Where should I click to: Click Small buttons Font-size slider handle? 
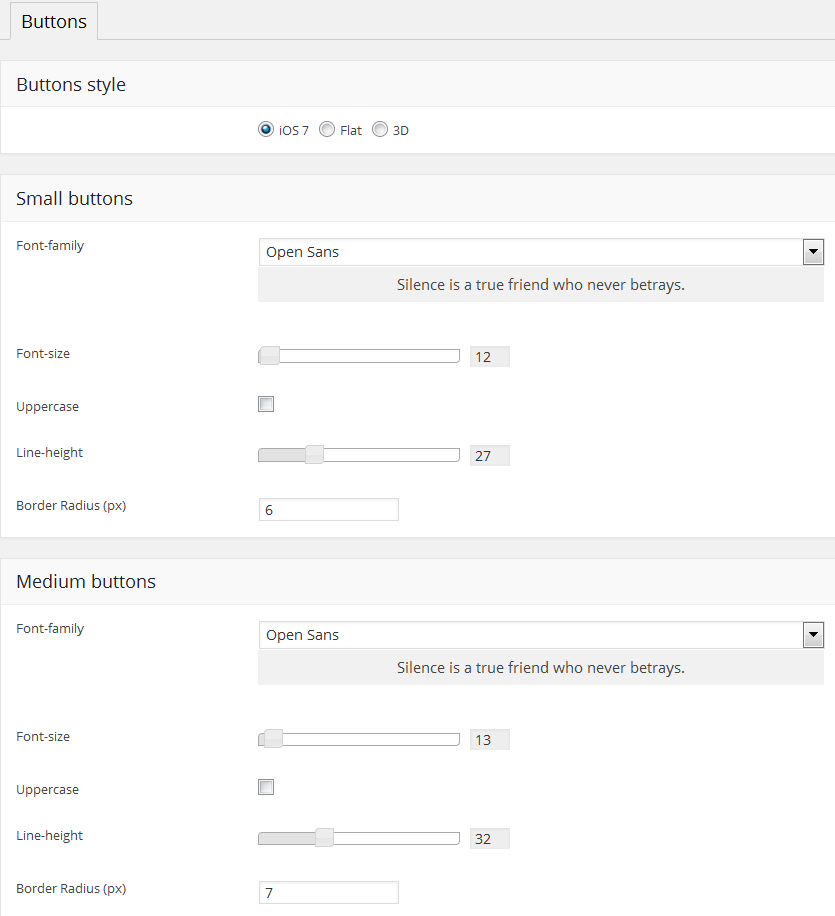point(269,356)
